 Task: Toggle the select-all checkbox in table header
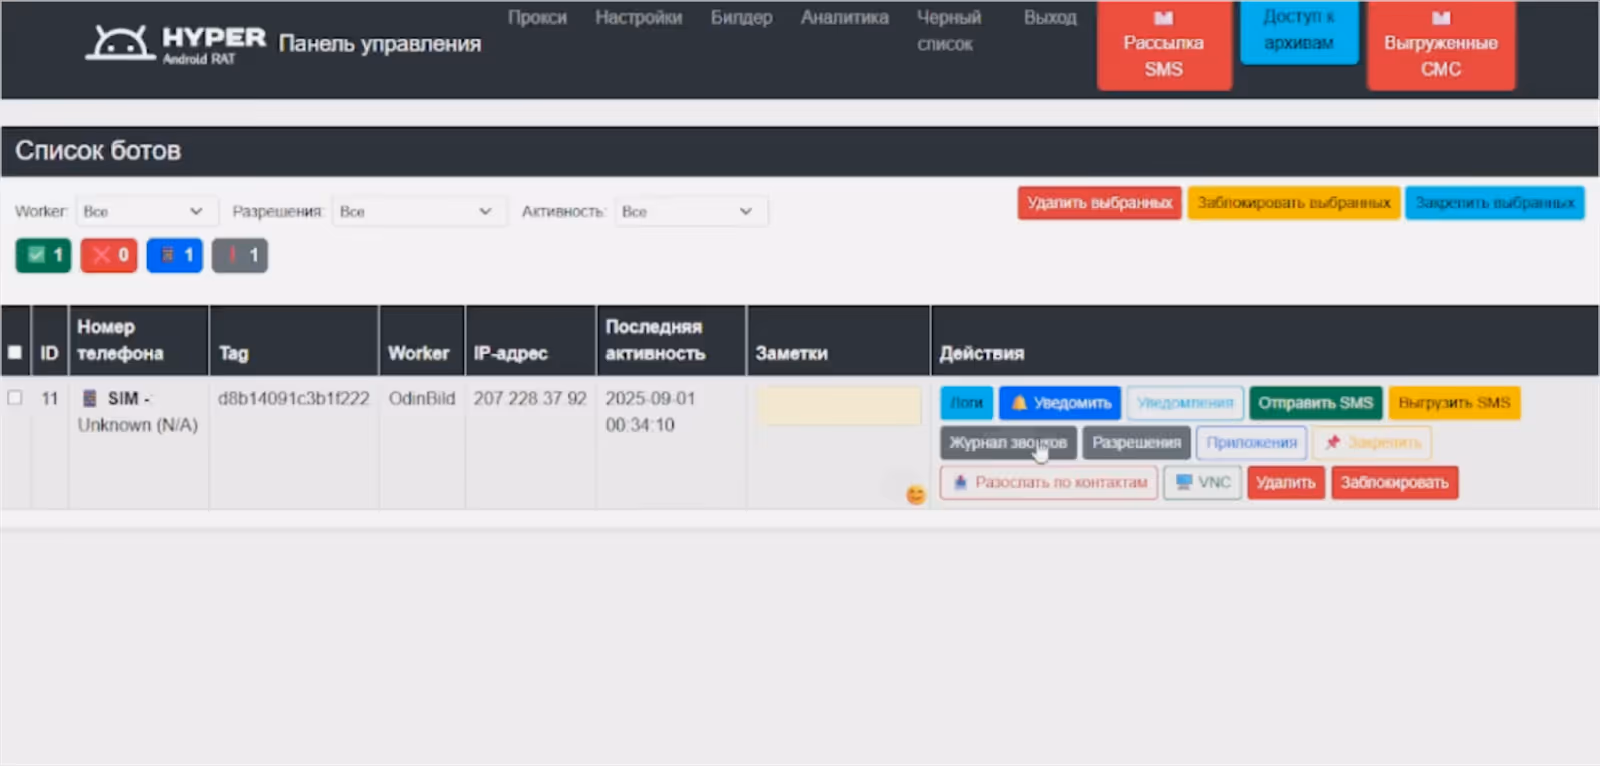pyautogui.click(x=15, y=352)
